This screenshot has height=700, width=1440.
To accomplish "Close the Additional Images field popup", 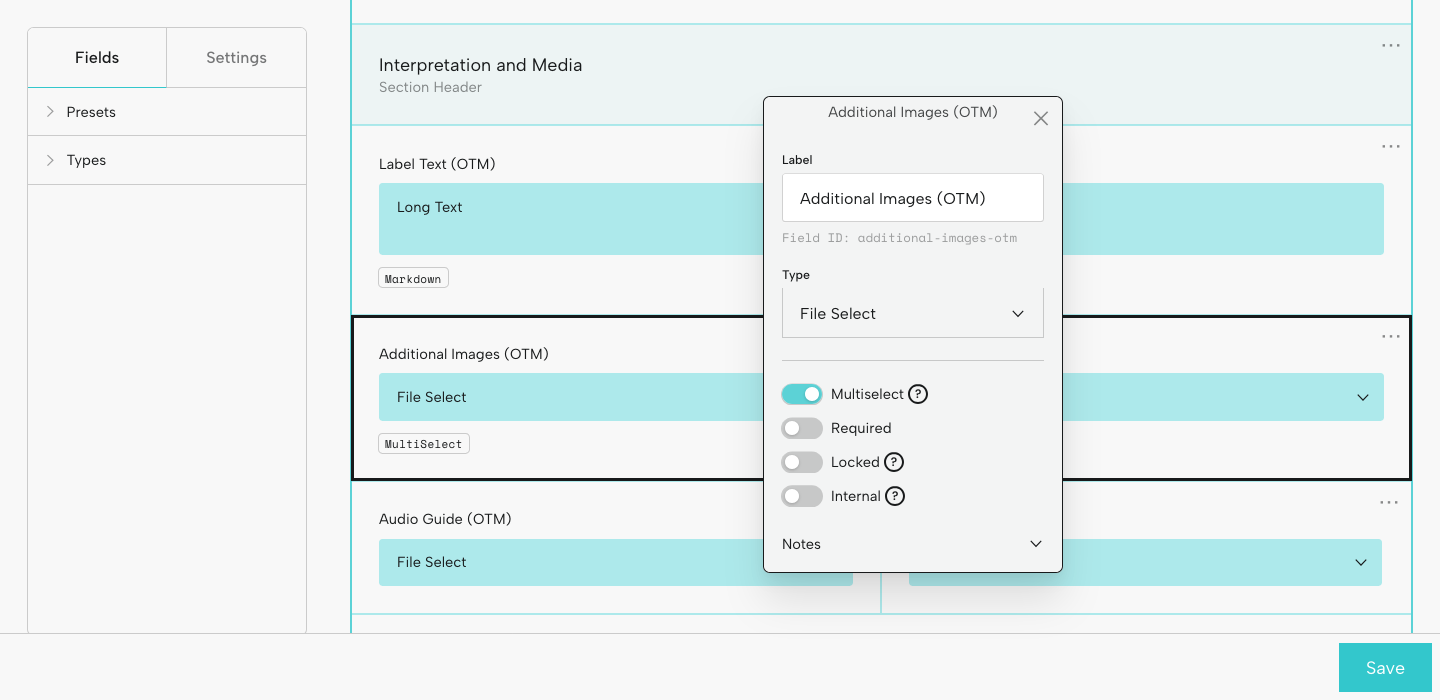I will coord(1040,119).
